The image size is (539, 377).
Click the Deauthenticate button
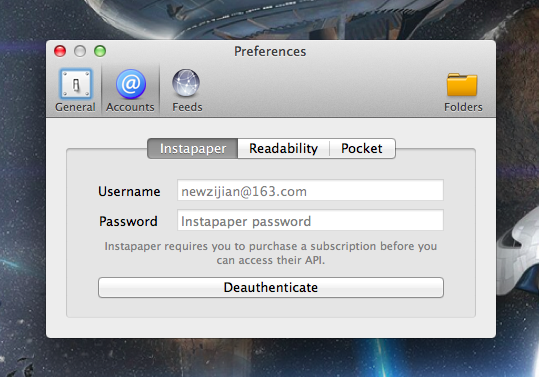pos(271,288)
